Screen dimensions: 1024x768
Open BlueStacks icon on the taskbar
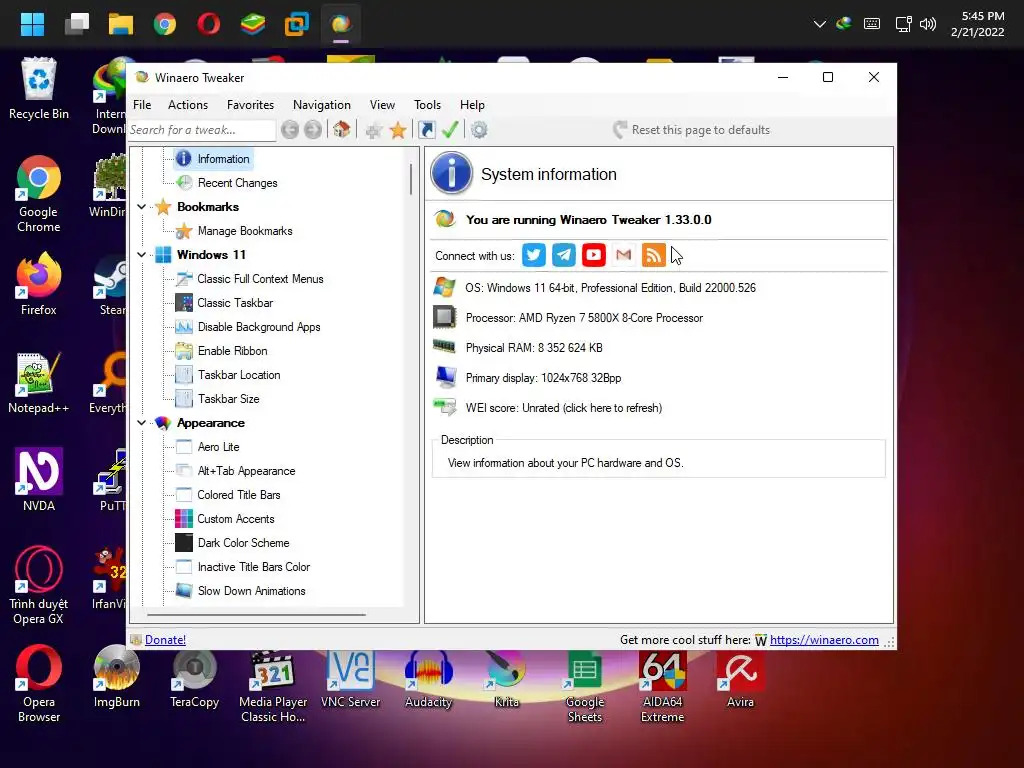click(253, 24)
